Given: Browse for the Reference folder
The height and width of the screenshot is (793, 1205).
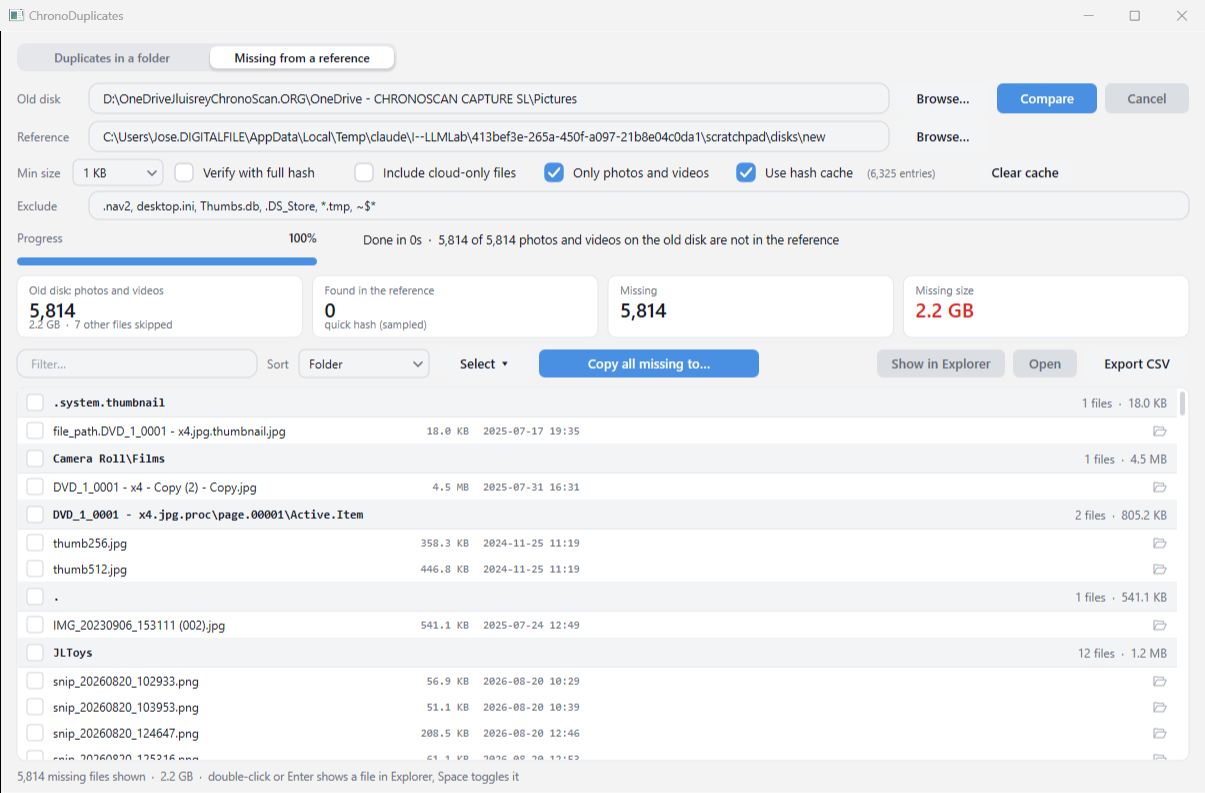Looking at the screenshot, I should (943, 137).
